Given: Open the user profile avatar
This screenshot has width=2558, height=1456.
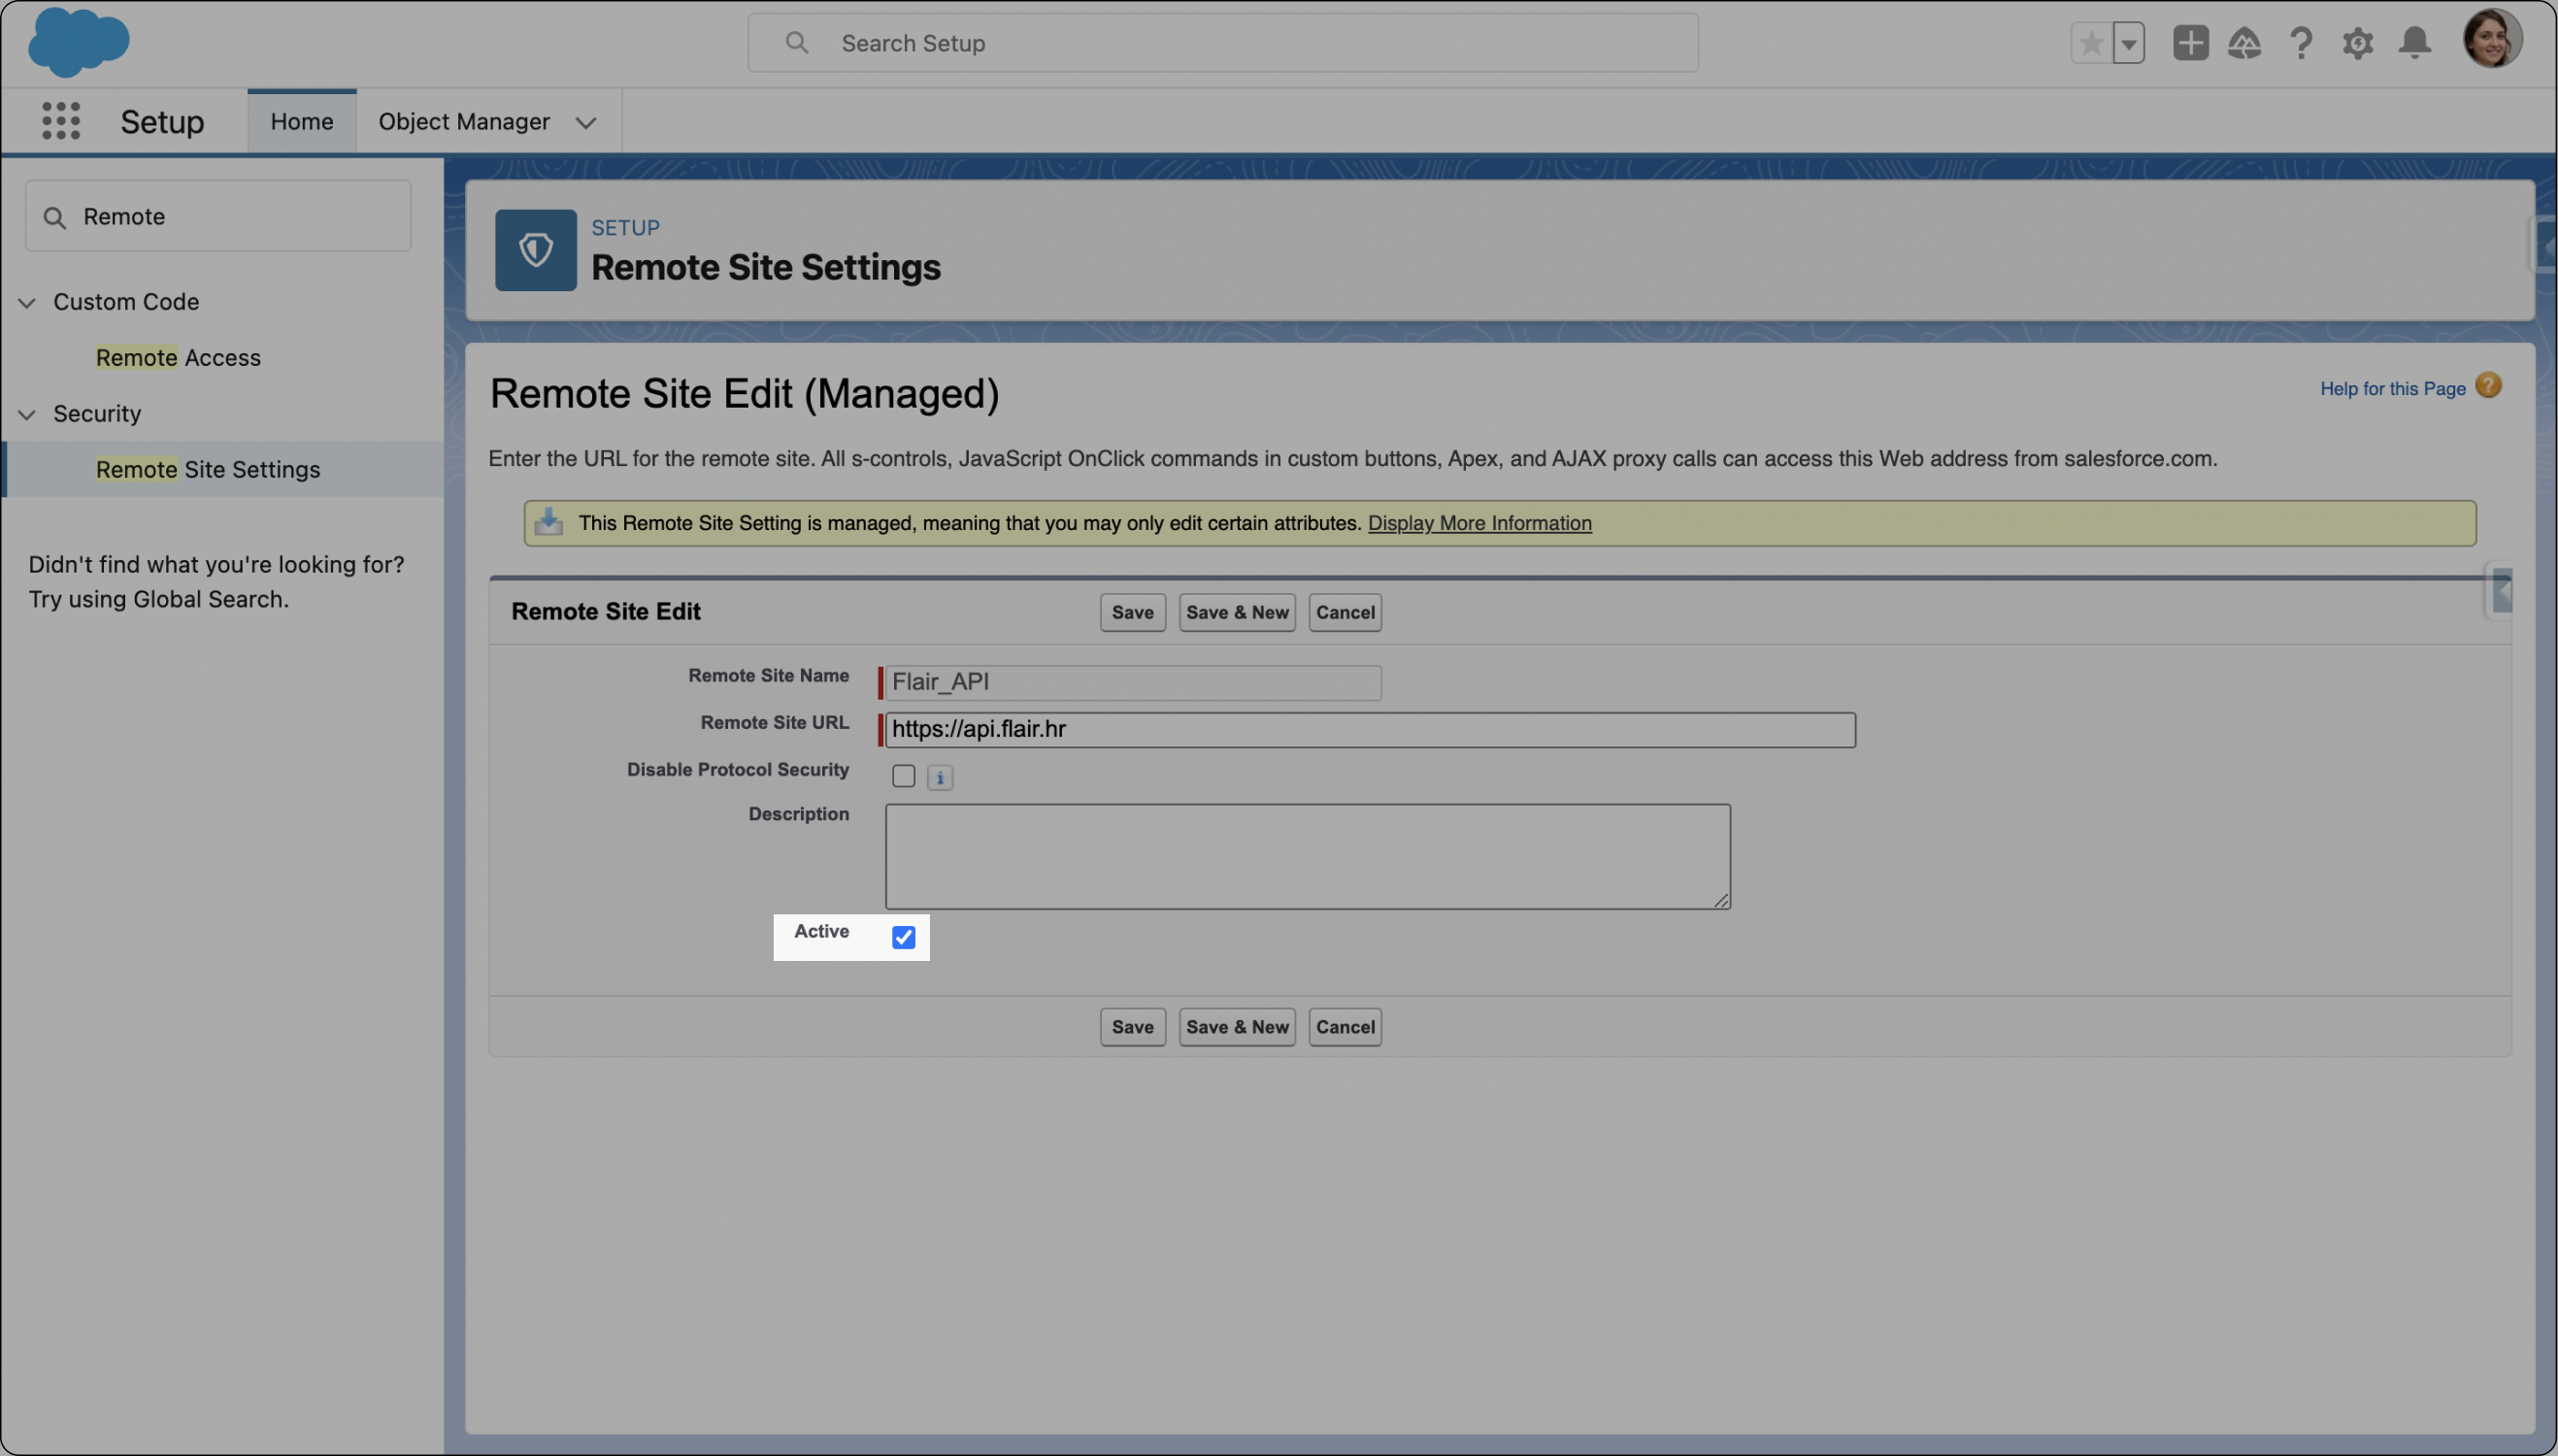Looking at the screenshot, I should click(2491, 39).
